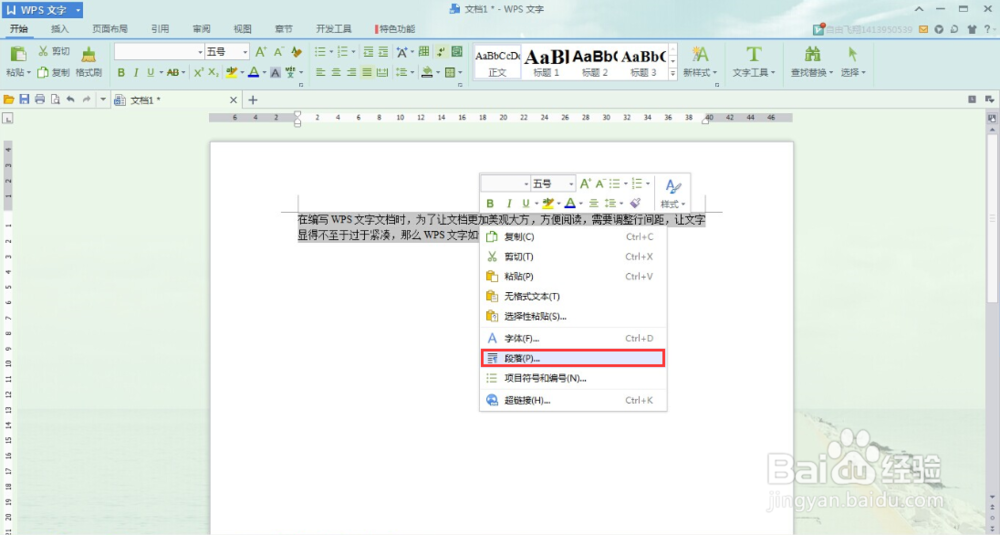This screenshot has height=535, width=1000.
Task: Toggle justify alignment in ribbon
Action: click(367, 73)
